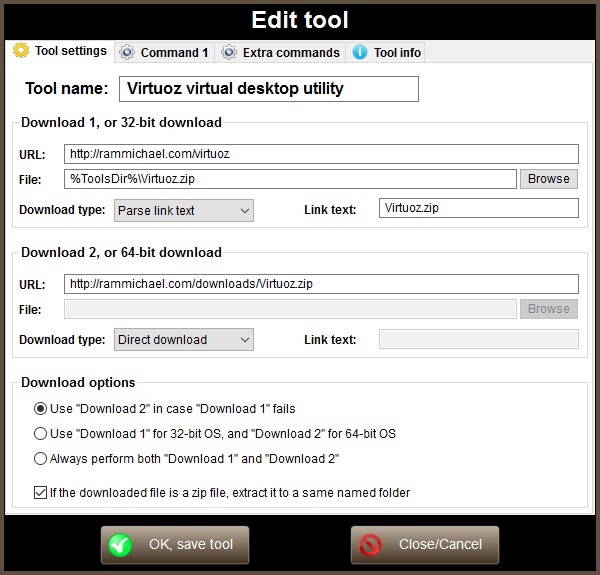Click the disabled Download 2 File field
Viewport: 600px width, 575px height.
290,309
